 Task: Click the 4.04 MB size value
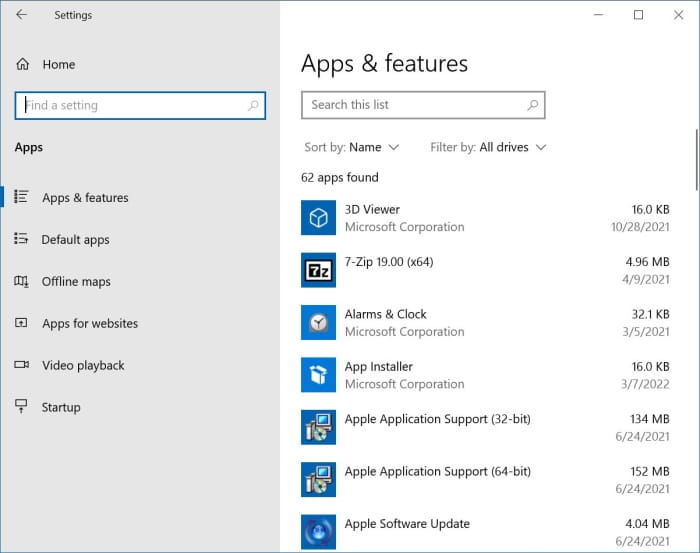647,524
